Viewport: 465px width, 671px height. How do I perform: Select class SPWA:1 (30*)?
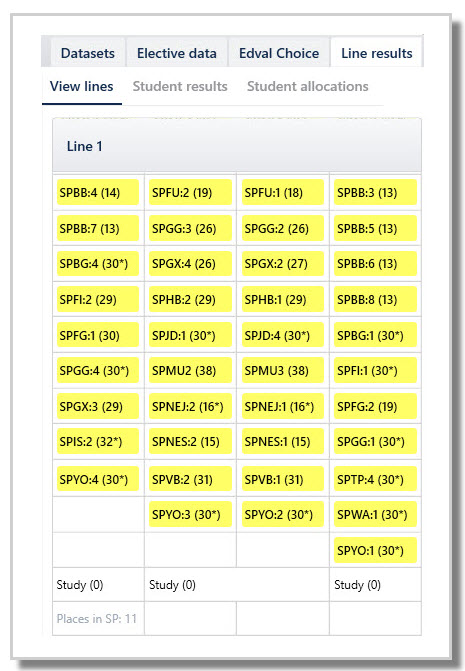click(x=375, y=514)
